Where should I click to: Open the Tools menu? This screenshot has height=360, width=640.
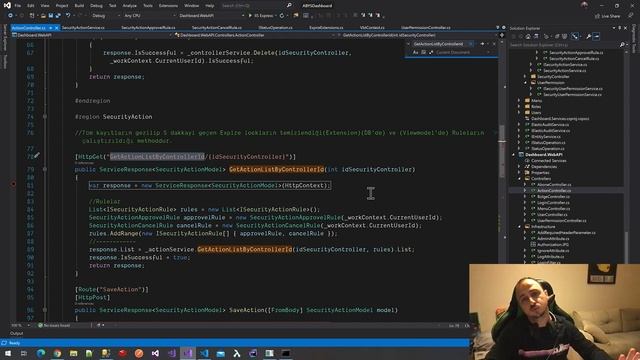148,6
